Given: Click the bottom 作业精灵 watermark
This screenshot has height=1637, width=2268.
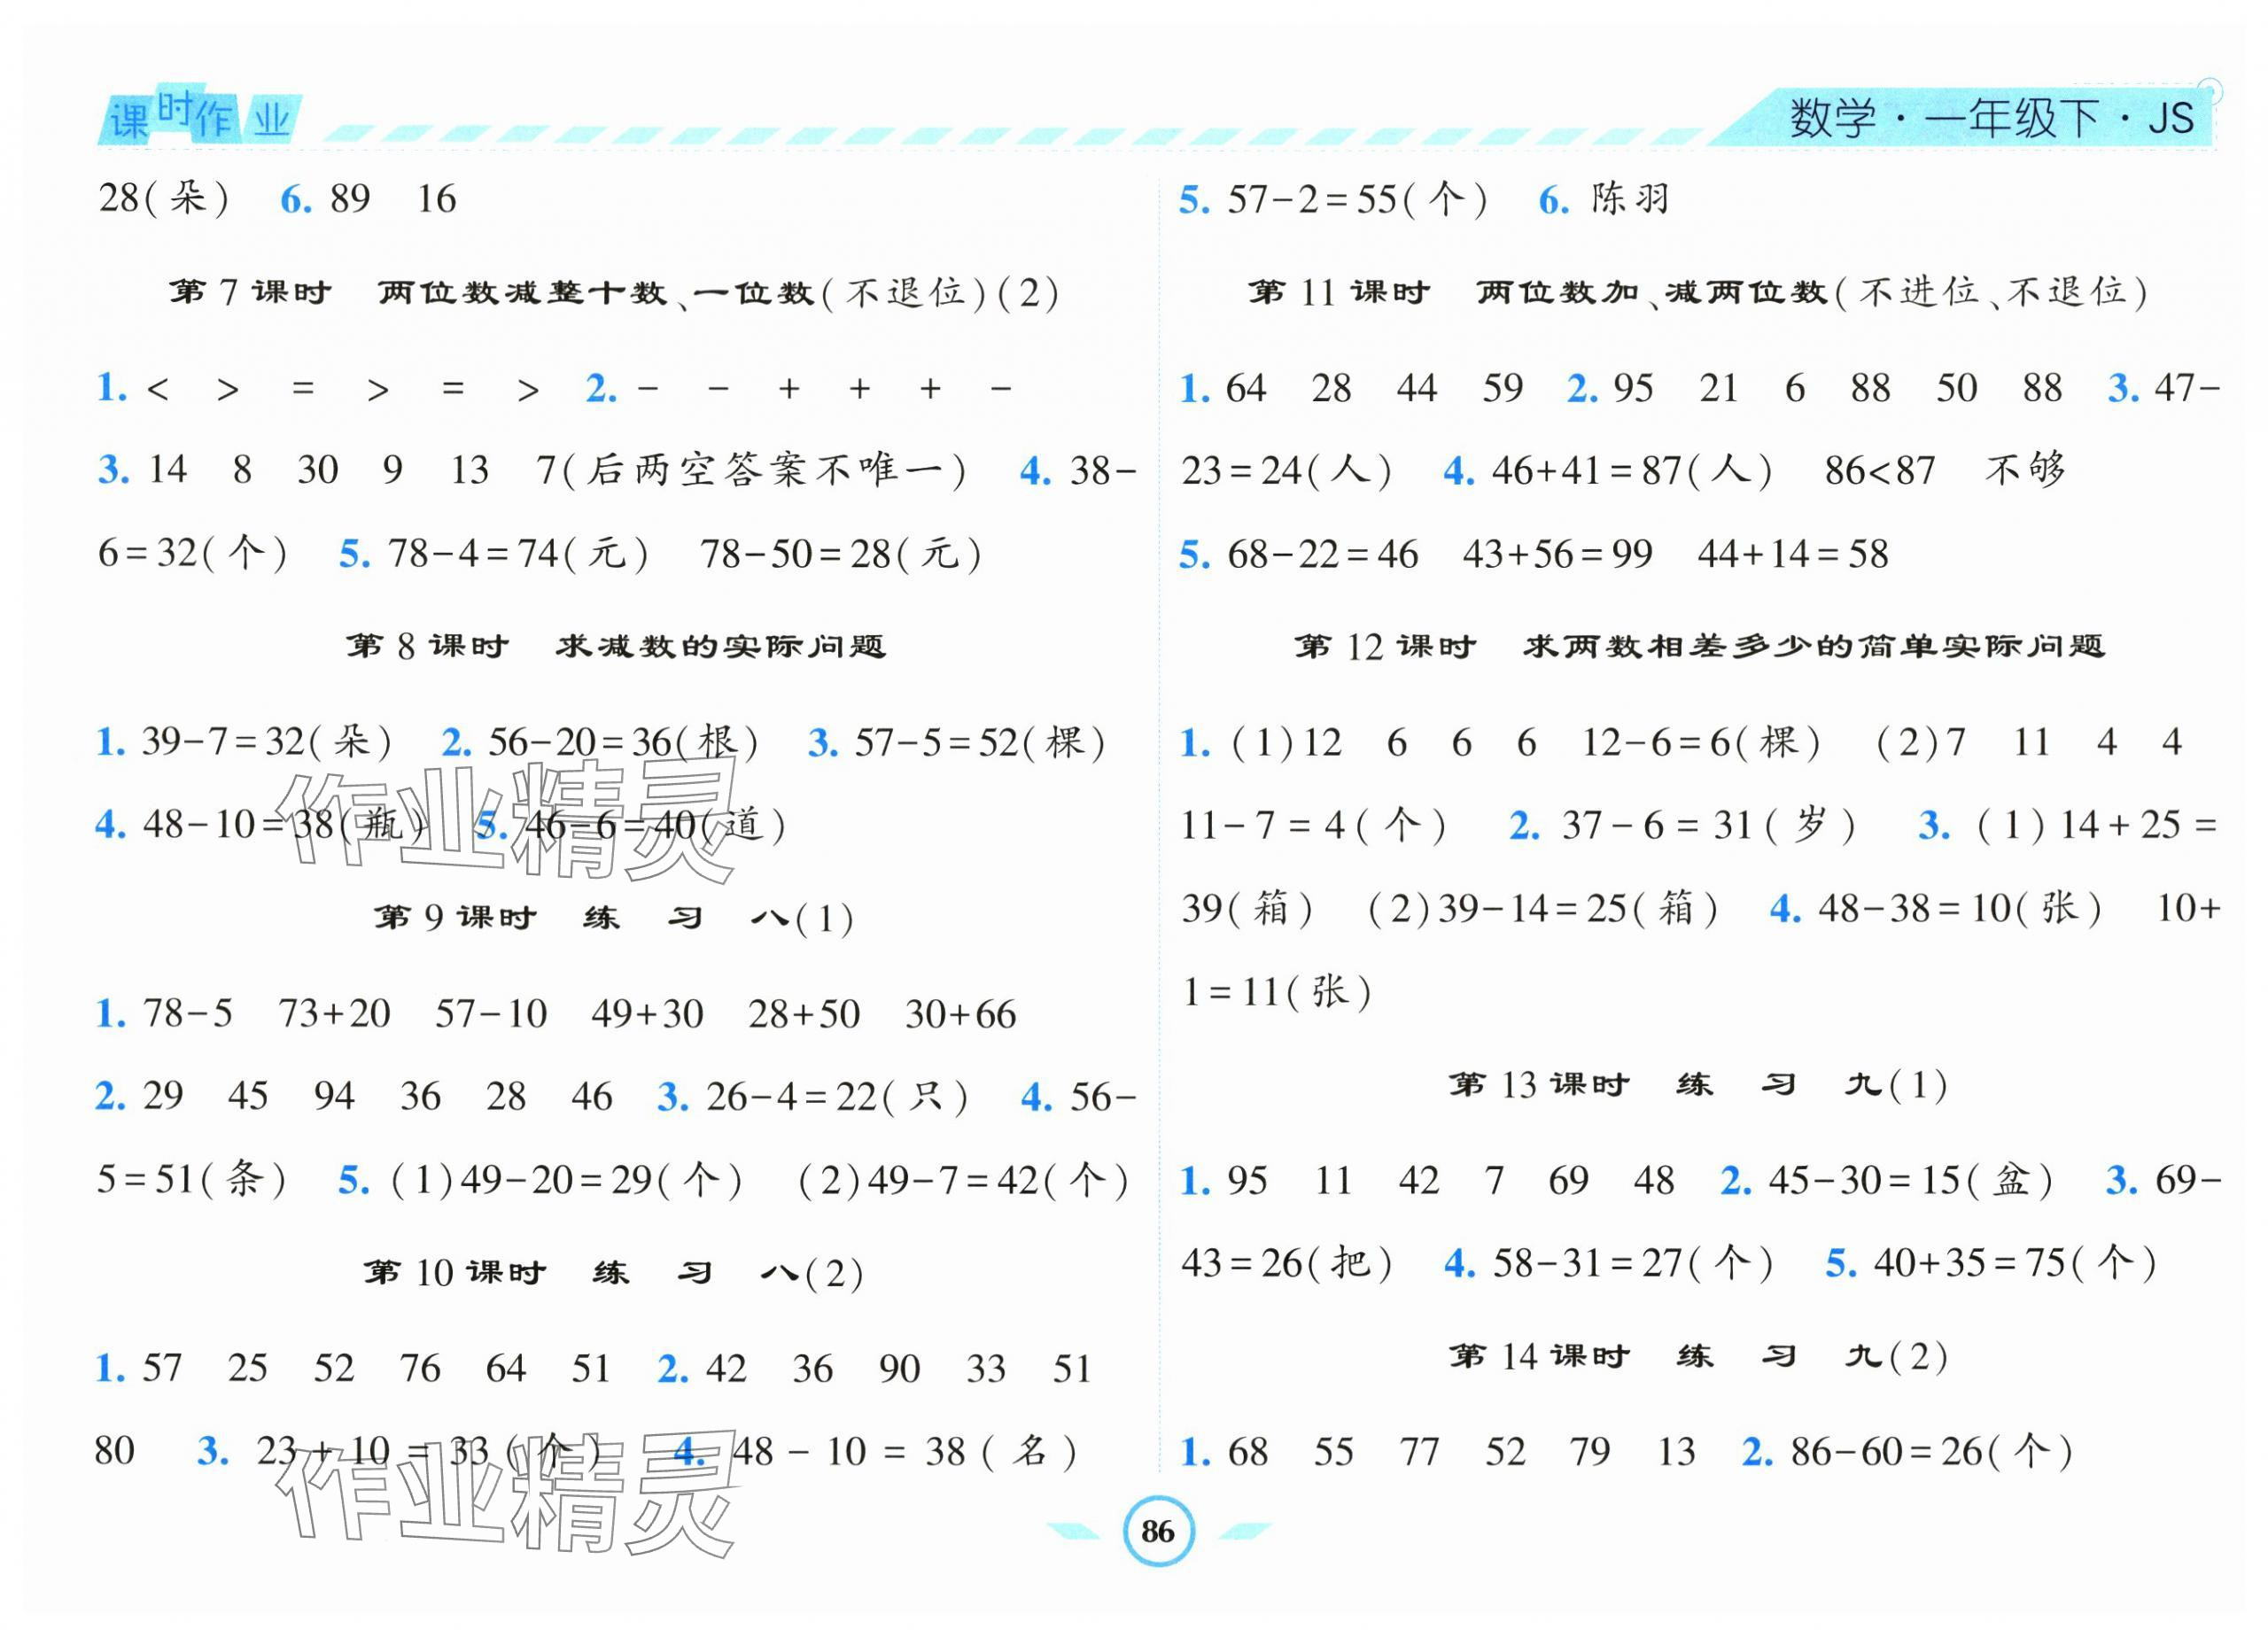Looking at the screenshot, I should point(506,1495).
